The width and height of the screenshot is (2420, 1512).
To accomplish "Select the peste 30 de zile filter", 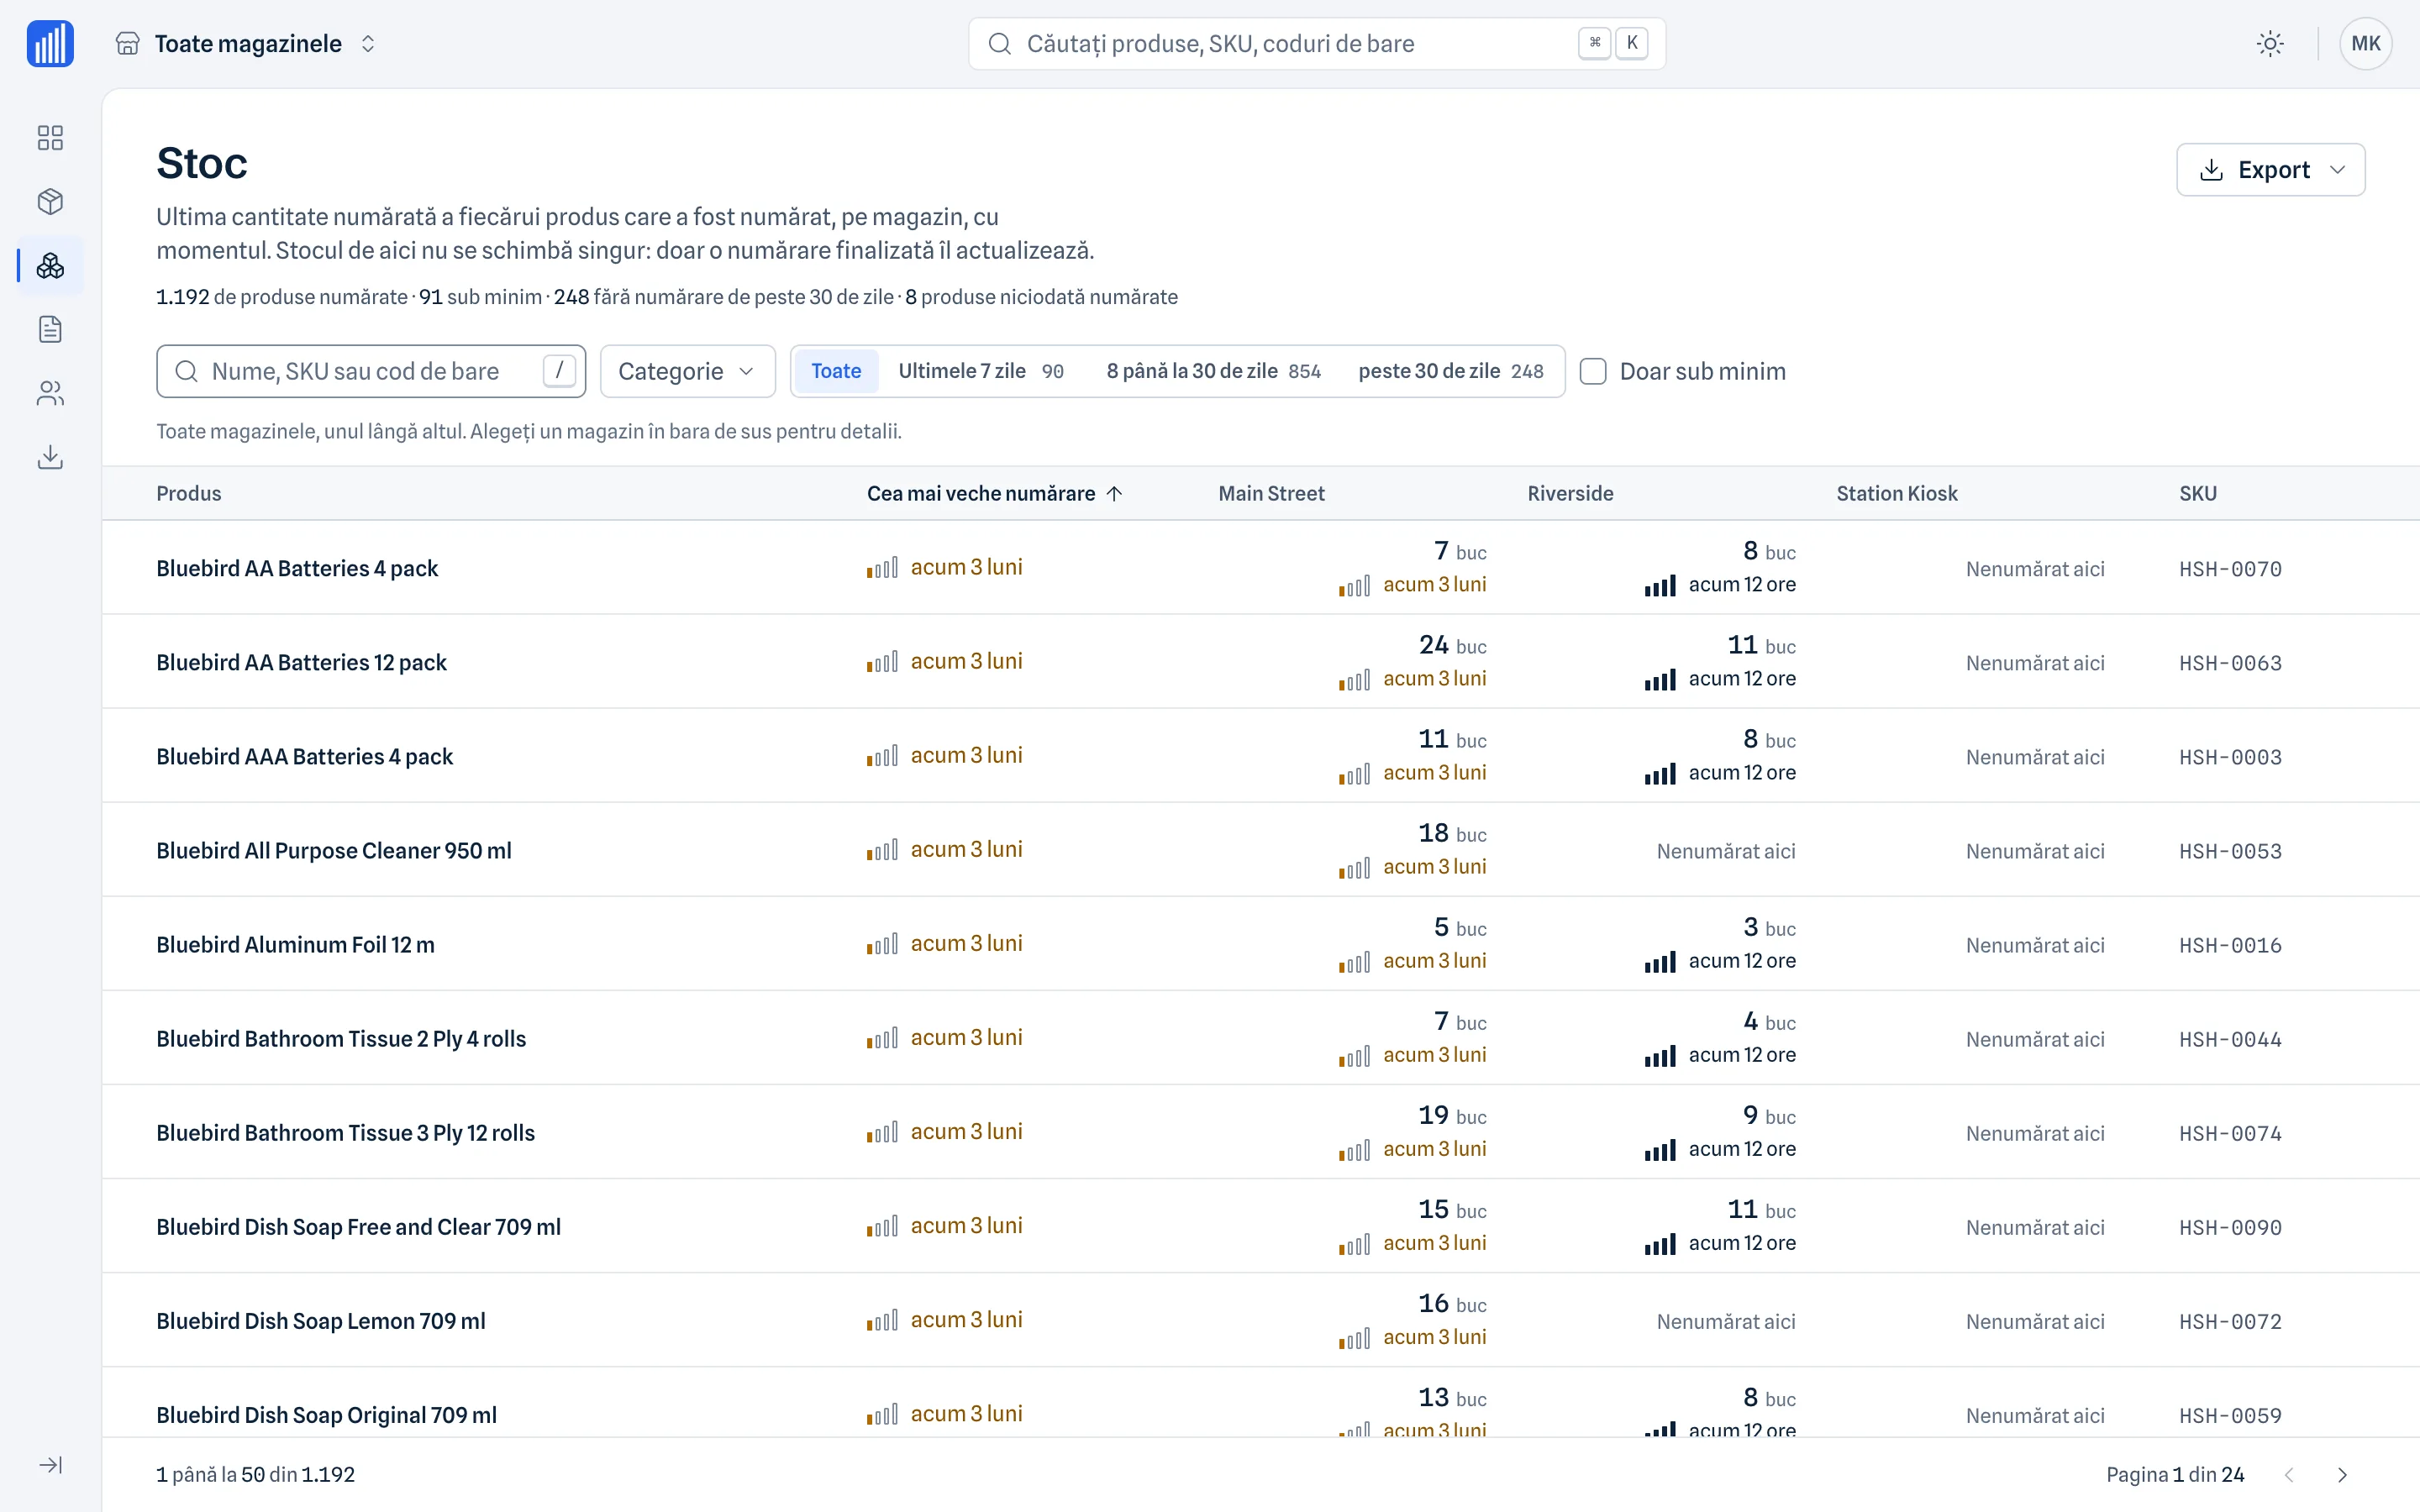I will click(x=1450, y=371).
